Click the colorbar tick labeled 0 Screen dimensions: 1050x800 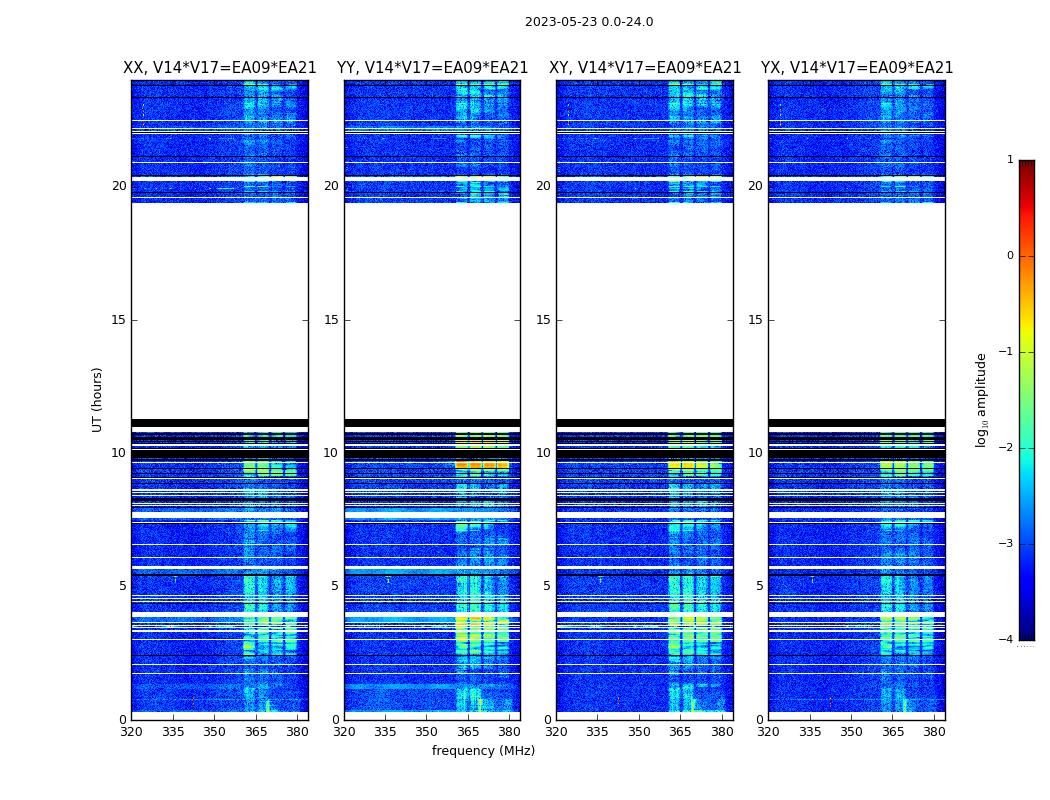(x=1009, y=256)
